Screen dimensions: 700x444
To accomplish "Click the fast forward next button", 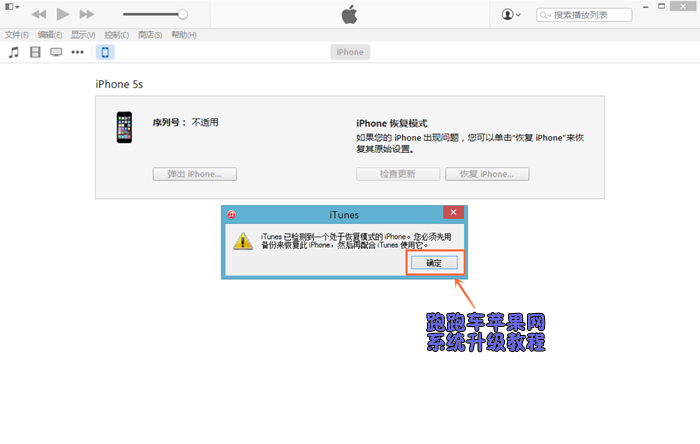I will [x=87, y=14].
